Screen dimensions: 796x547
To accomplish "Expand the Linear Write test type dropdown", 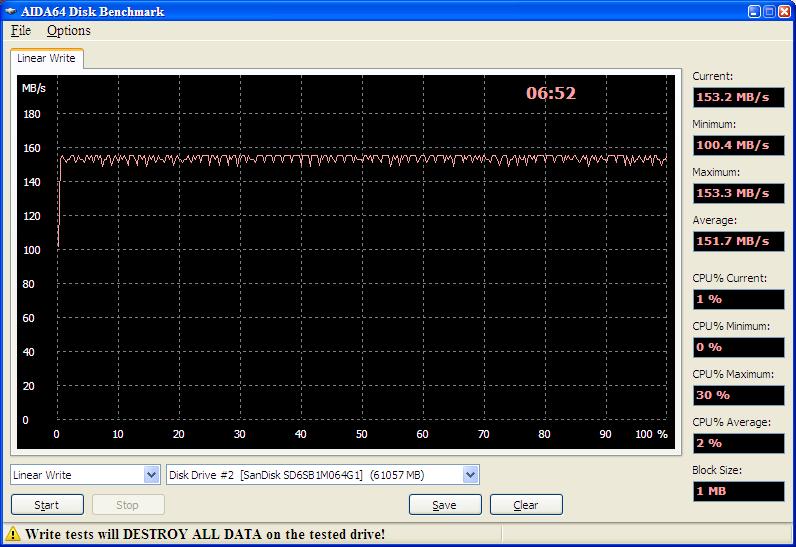I will (x=151, y=475).
